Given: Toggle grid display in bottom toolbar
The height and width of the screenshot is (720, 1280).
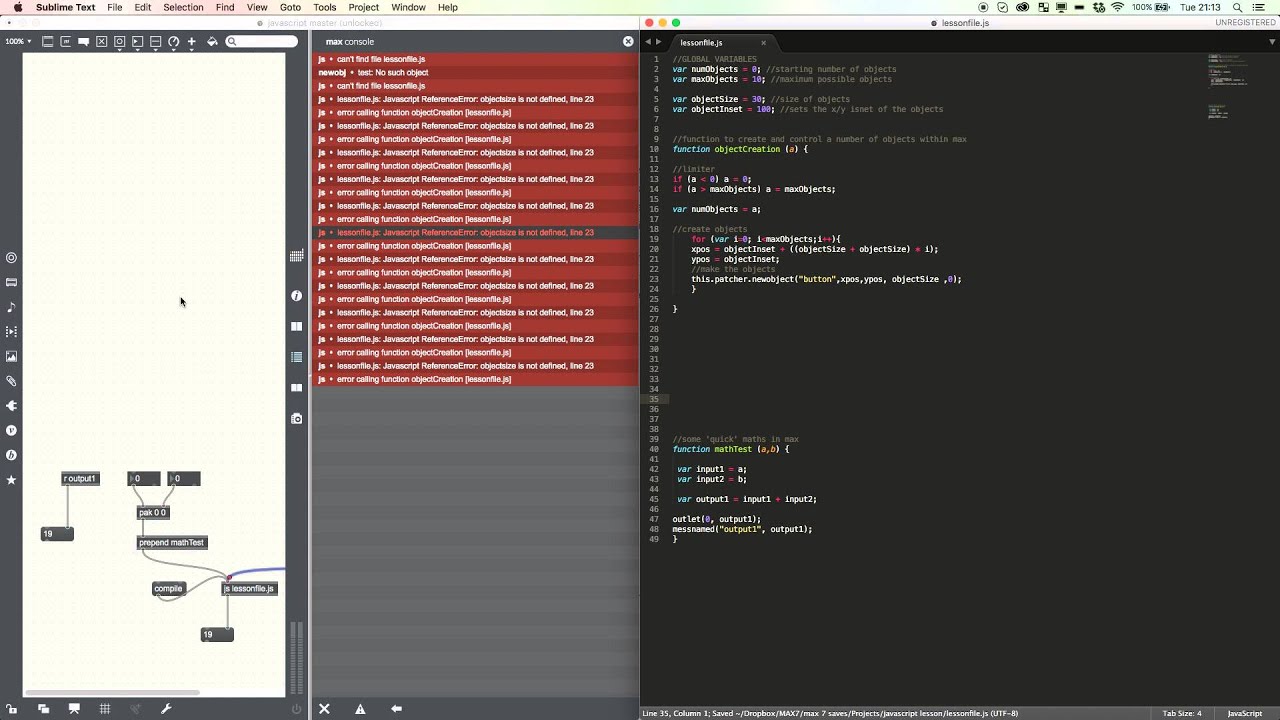Looking at the screenshot, I should [104, 709].
